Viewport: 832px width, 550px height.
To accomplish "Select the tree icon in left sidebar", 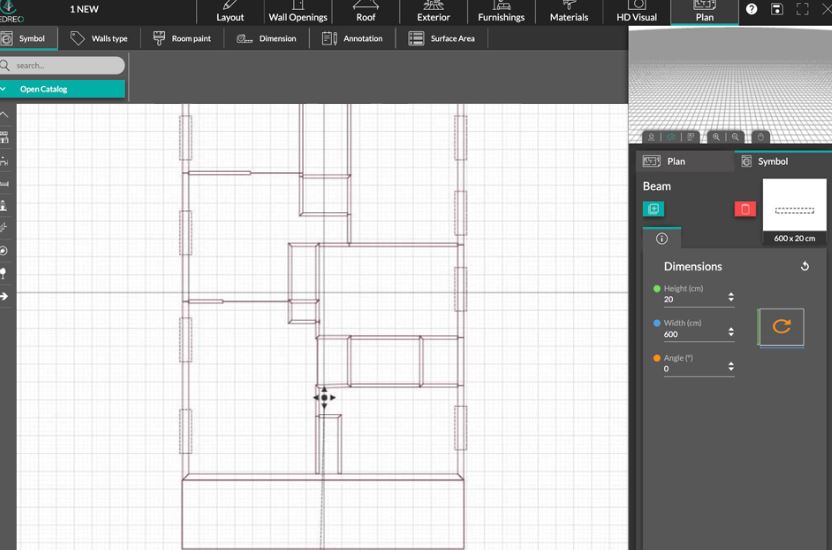I will pos(4,273).
